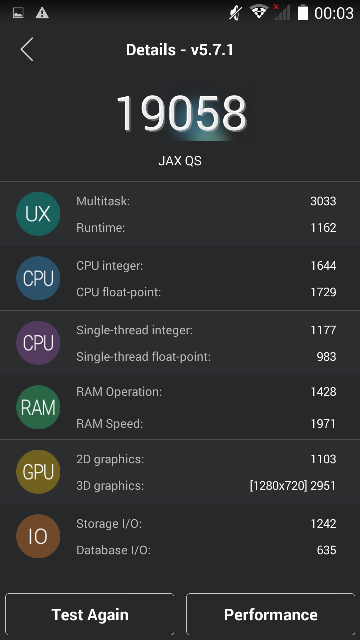Select the purple CPU single-thread icon
360x640 pixels.
pyautogui.click(x=38, y=343)
